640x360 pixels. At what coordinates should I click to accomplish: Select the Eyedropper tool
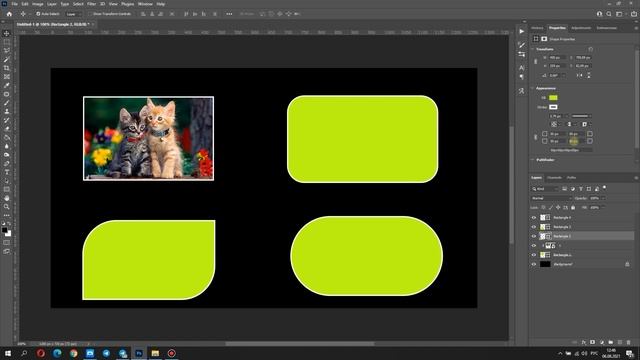click(7, 85)
